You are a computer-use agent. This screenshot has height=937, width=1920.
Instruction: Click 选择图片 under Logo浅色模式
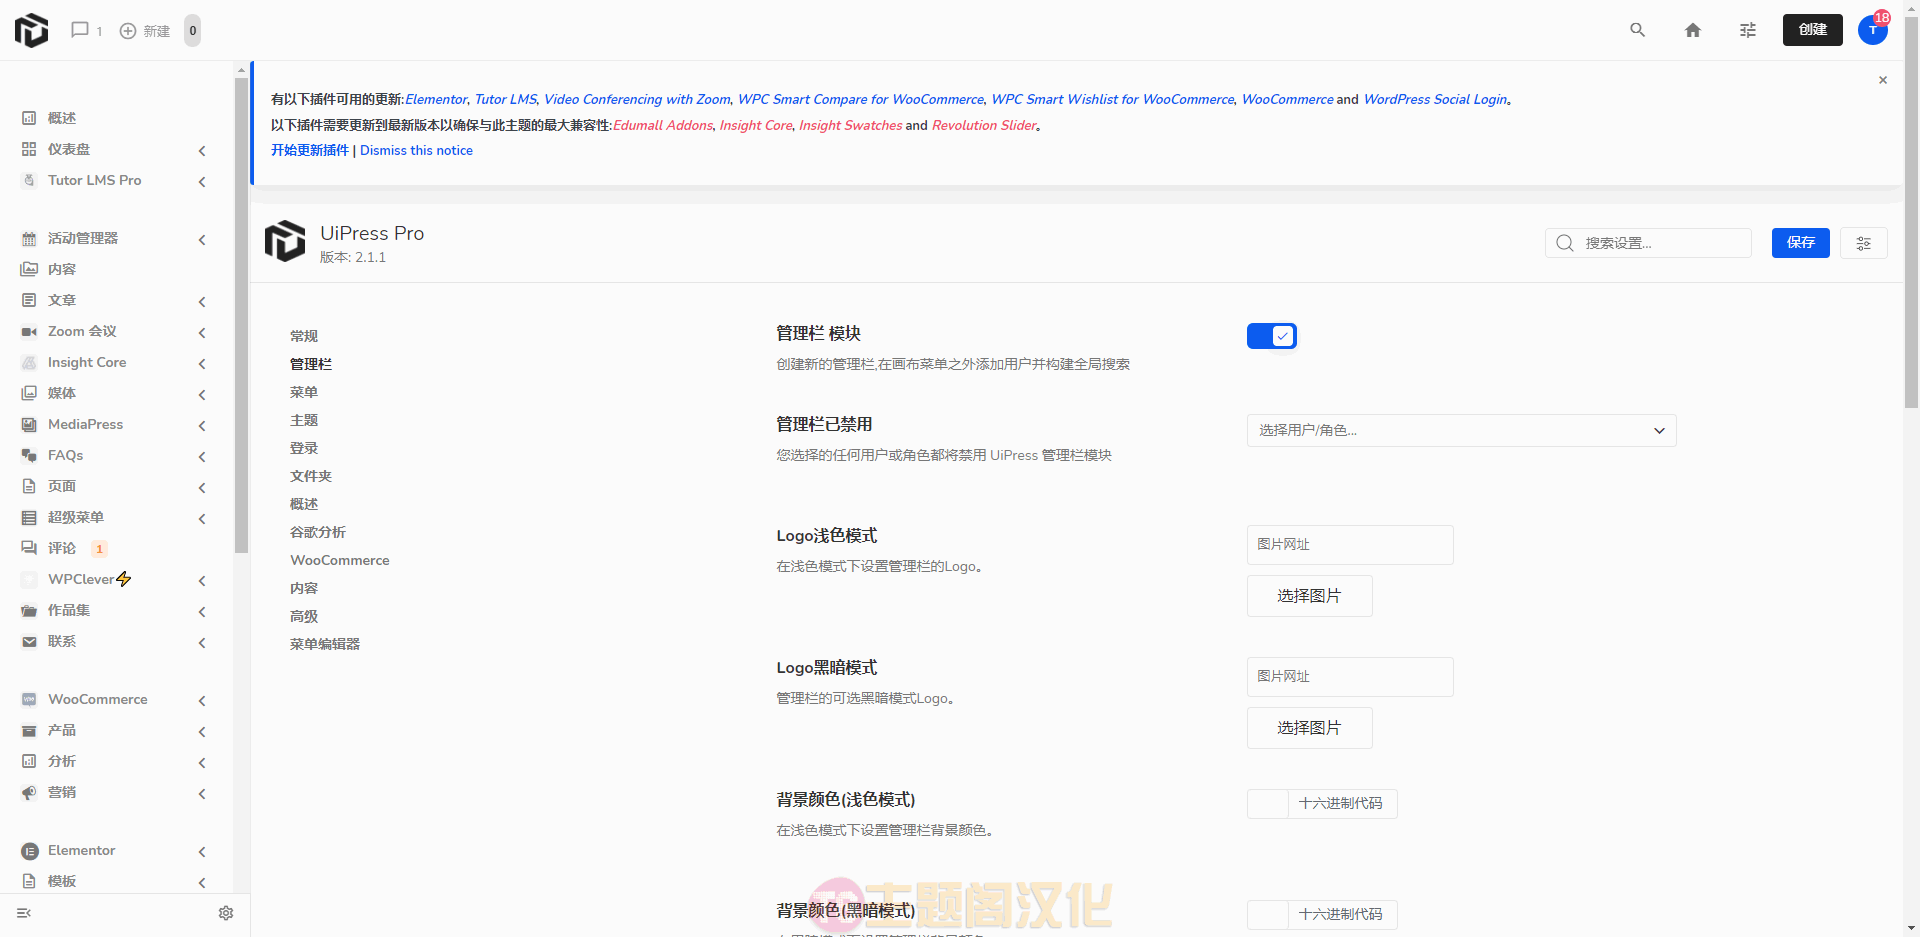click(1309, 596)
